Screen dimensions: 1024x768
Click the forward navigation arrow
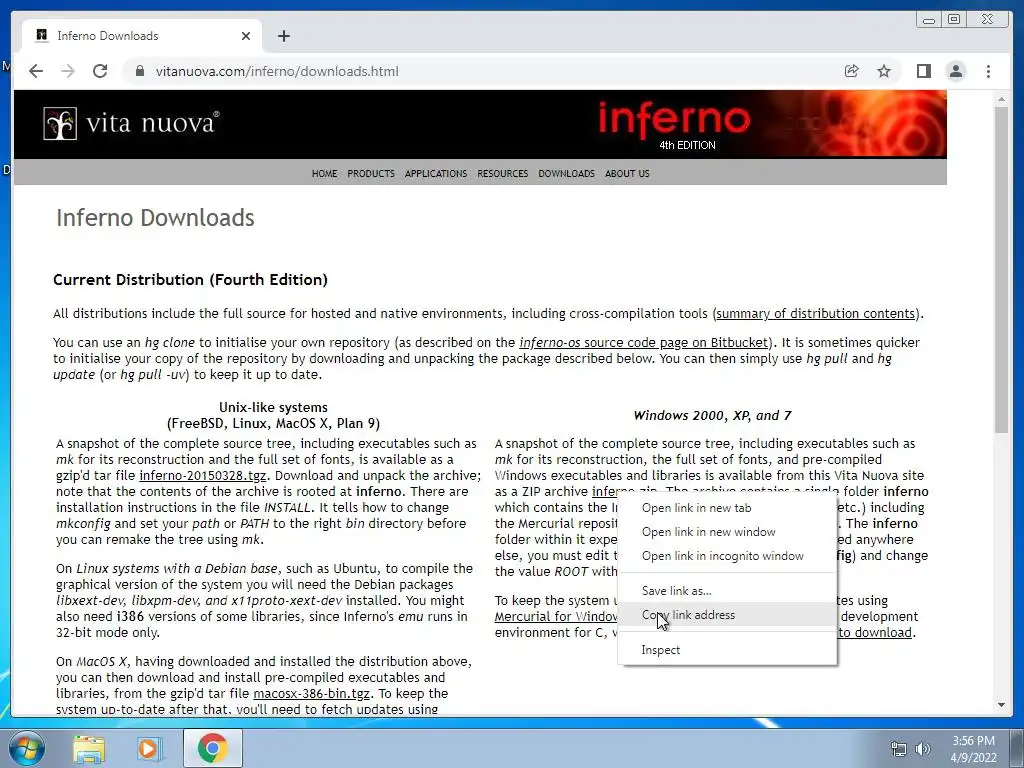pos(68,71)
